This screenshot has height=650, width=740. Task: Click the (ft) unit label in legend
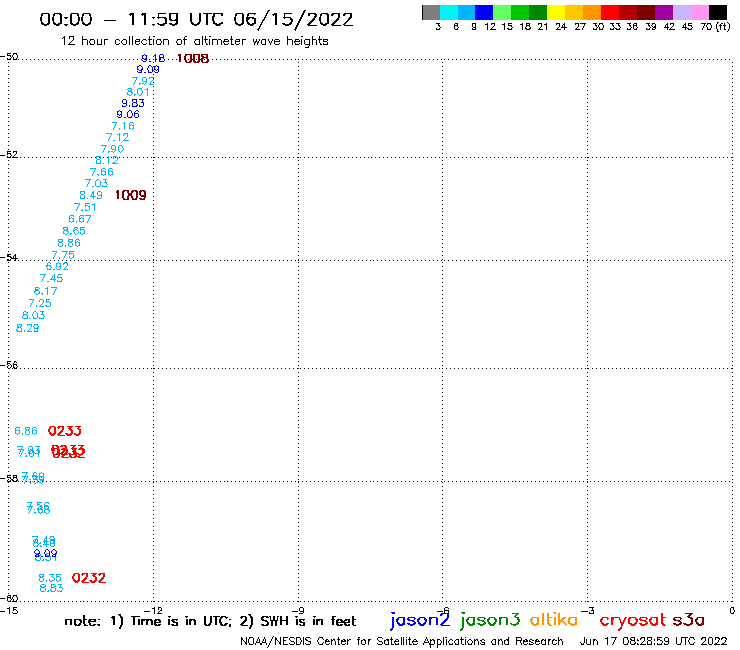(723, 26)
